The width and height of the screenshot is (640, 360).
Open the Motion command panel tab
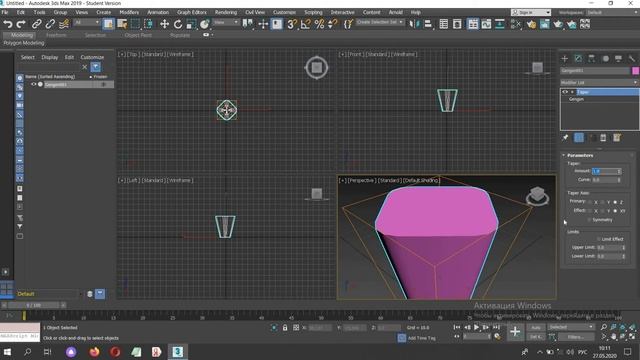pyautogui.click(x=605, y=59)
